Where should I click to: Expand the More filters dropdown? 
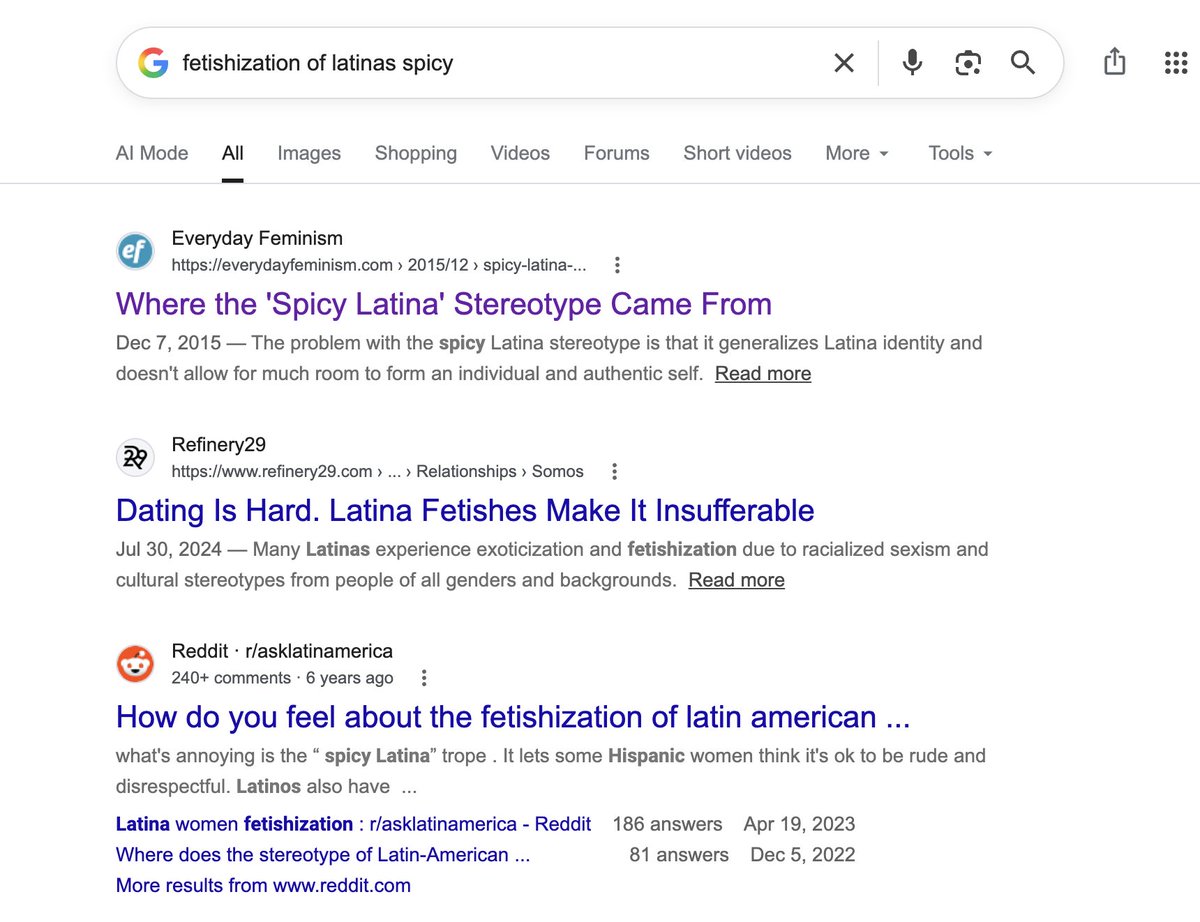[x=857, y=153]
